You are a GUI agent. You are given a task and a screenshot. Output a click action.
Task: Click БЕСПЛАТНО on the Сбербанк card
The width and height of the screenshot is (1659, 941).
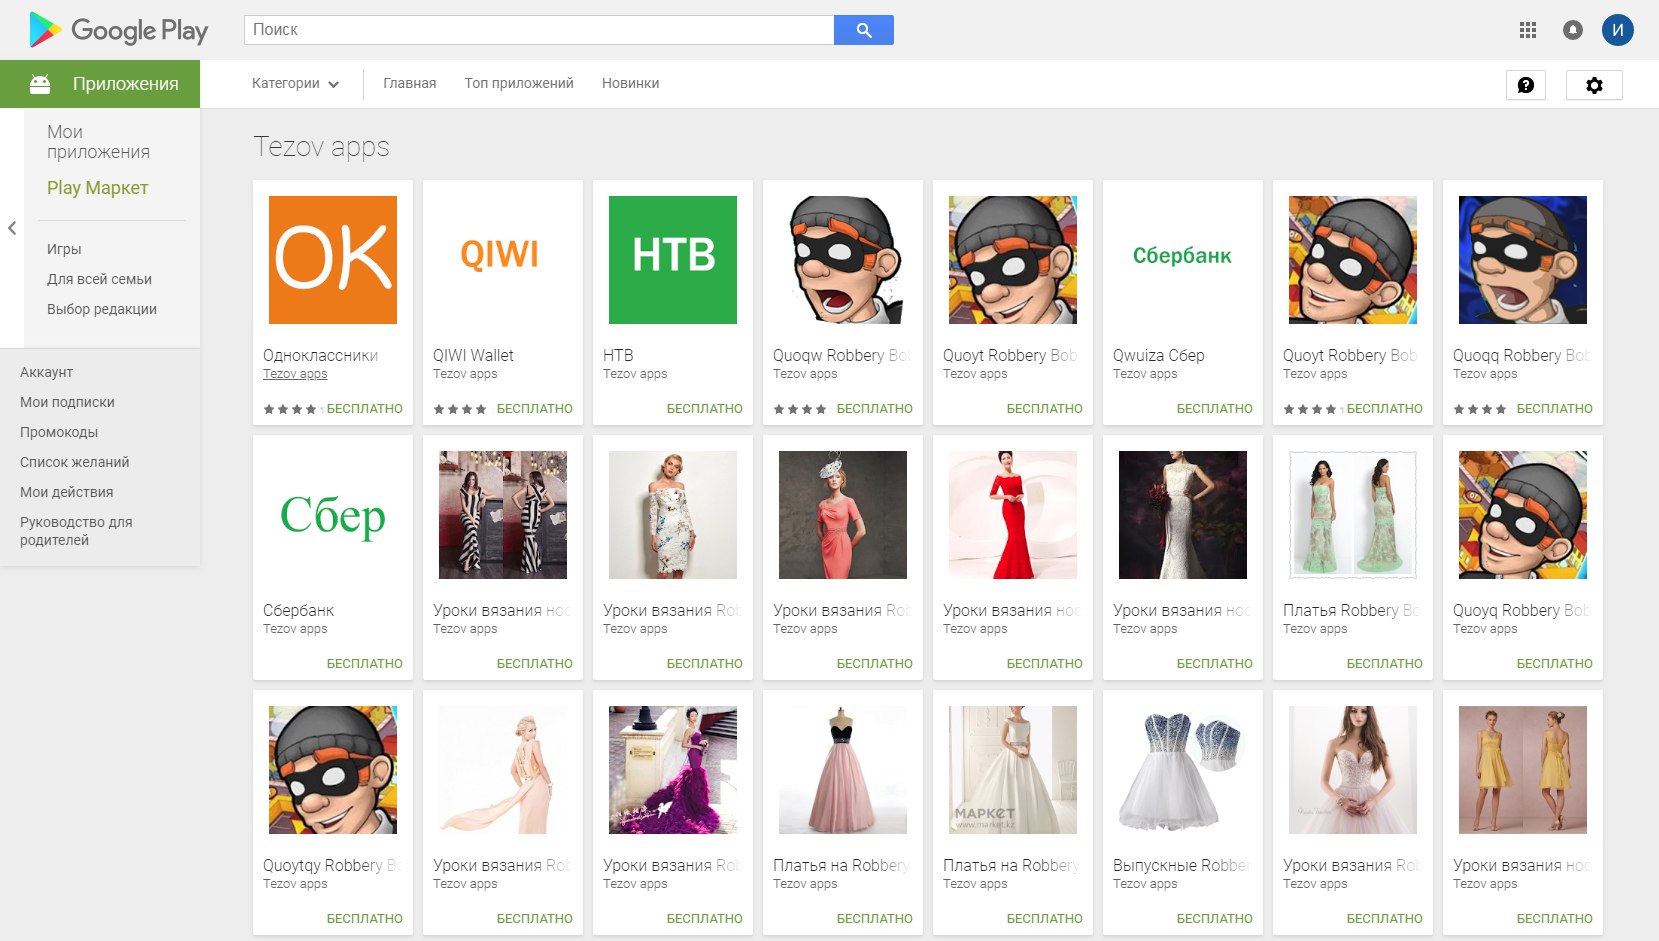click(365, 664)
